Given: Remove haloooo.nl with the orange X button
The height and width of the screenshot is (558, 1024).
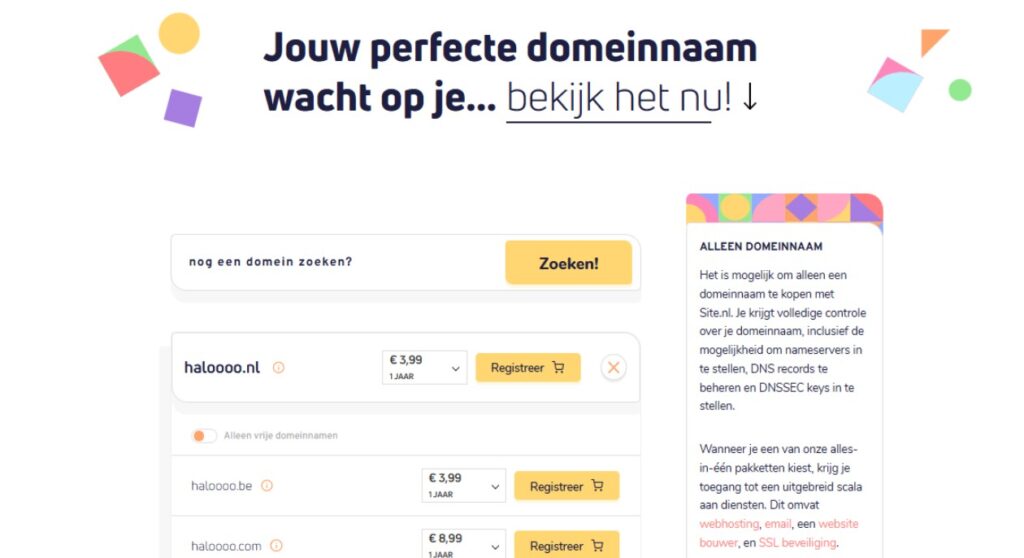Looking at the screenshot, I should coord(614,368).
